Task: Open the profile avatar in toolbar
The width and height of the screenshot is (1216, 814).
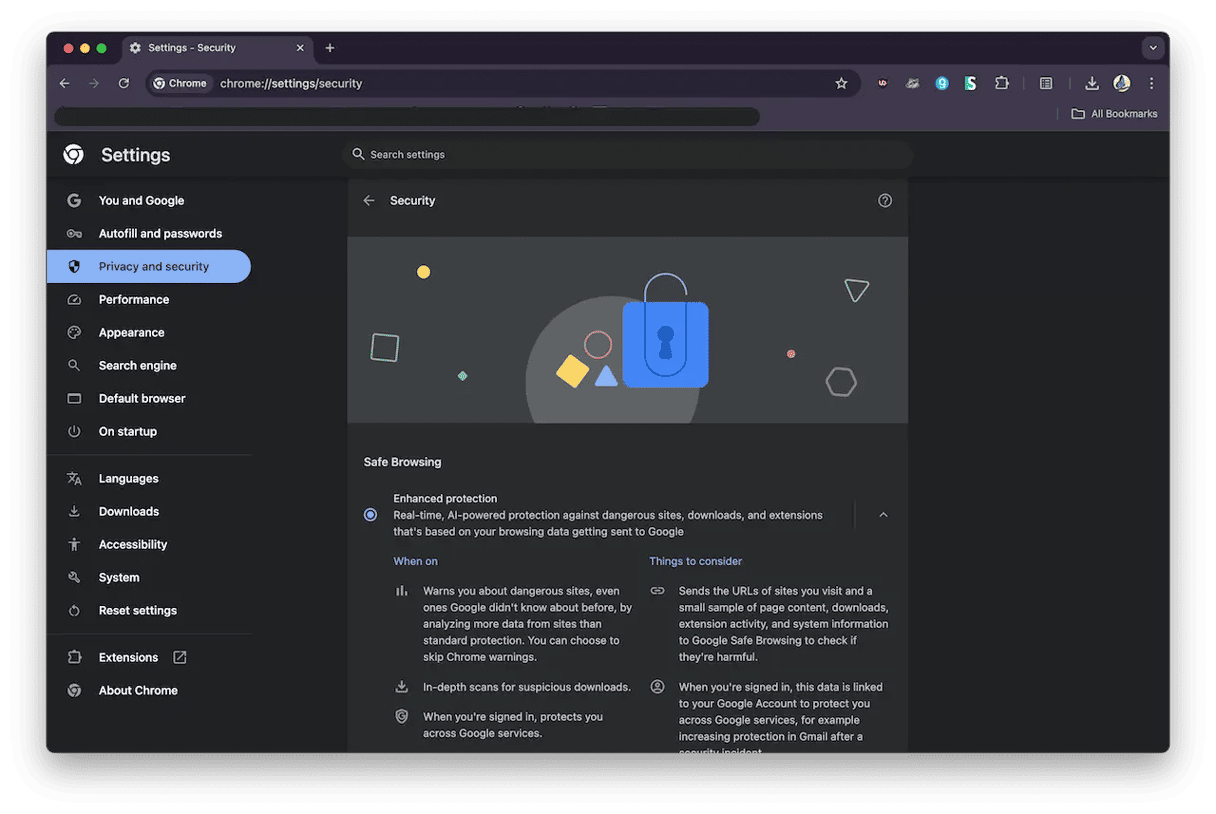Action: 1122,84
